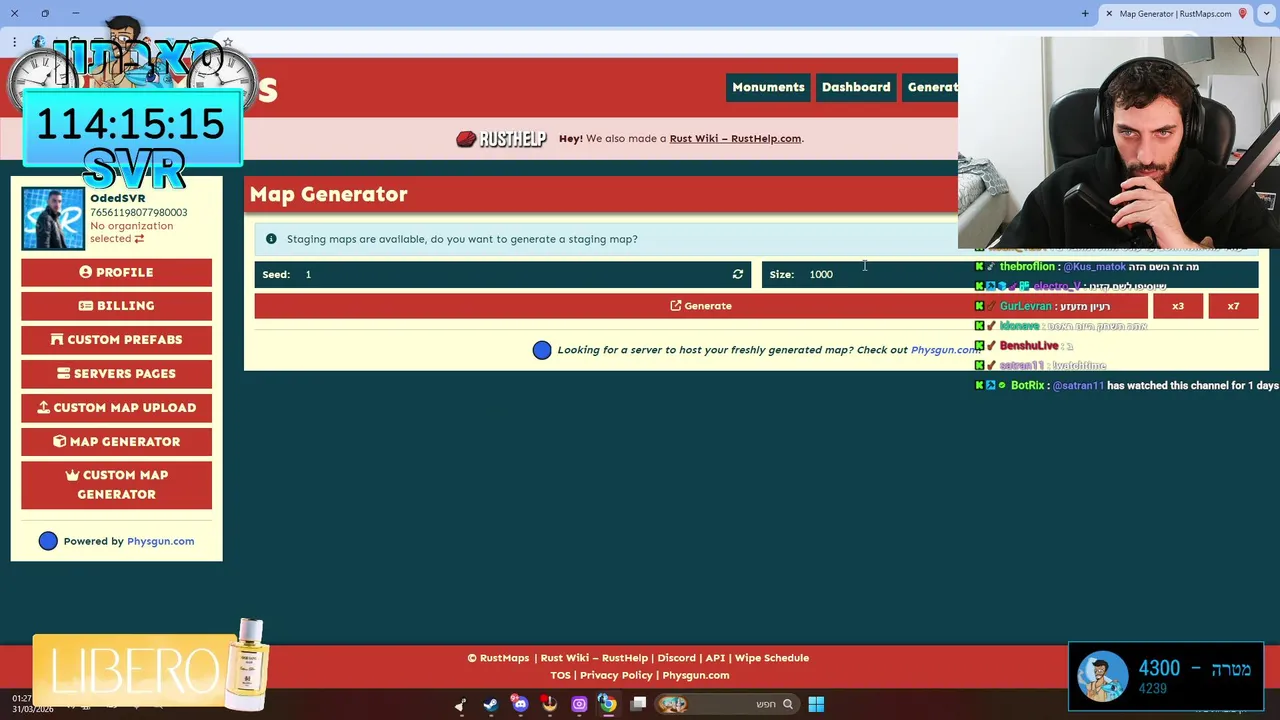This screenshot has width=1280, height=720.
Task: Open Google Chrome from the taskbar
Action: point(608,704)
